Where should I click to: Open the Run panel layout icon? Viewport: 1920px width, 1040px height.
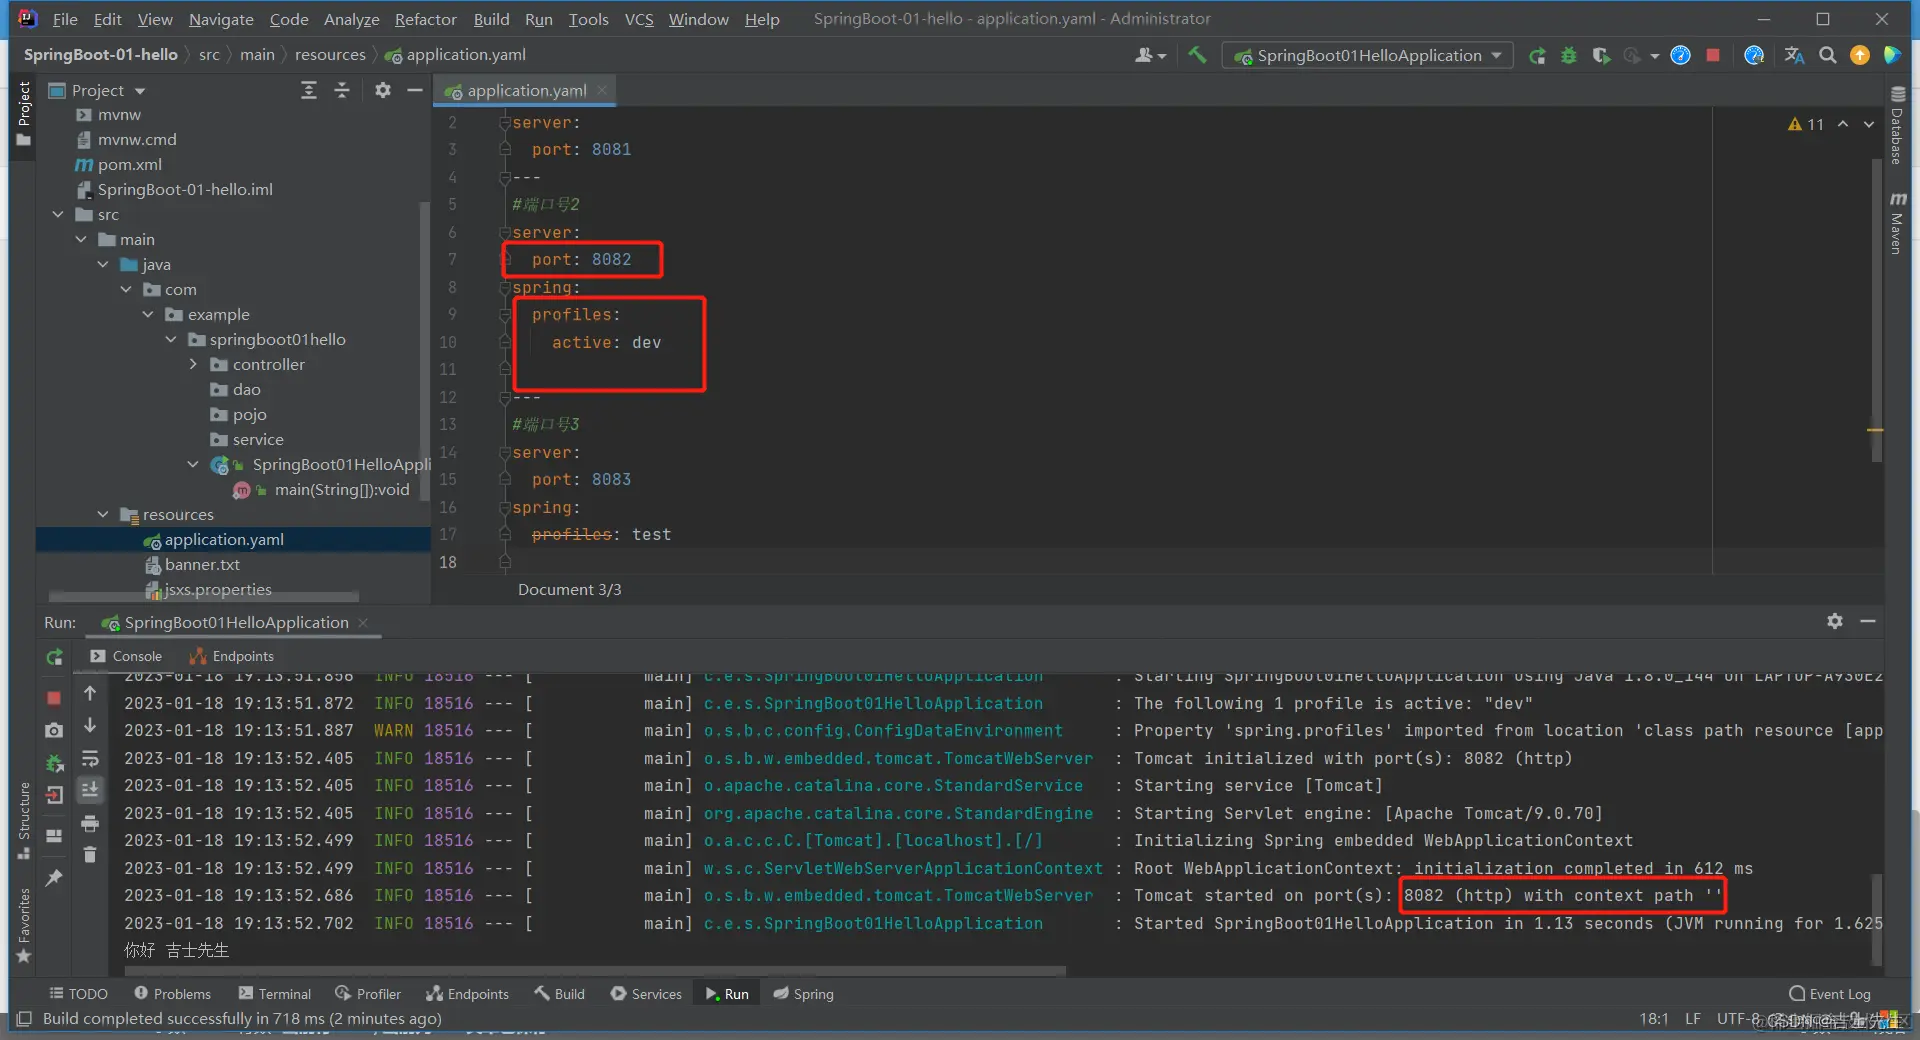click(x=54, y=836)
